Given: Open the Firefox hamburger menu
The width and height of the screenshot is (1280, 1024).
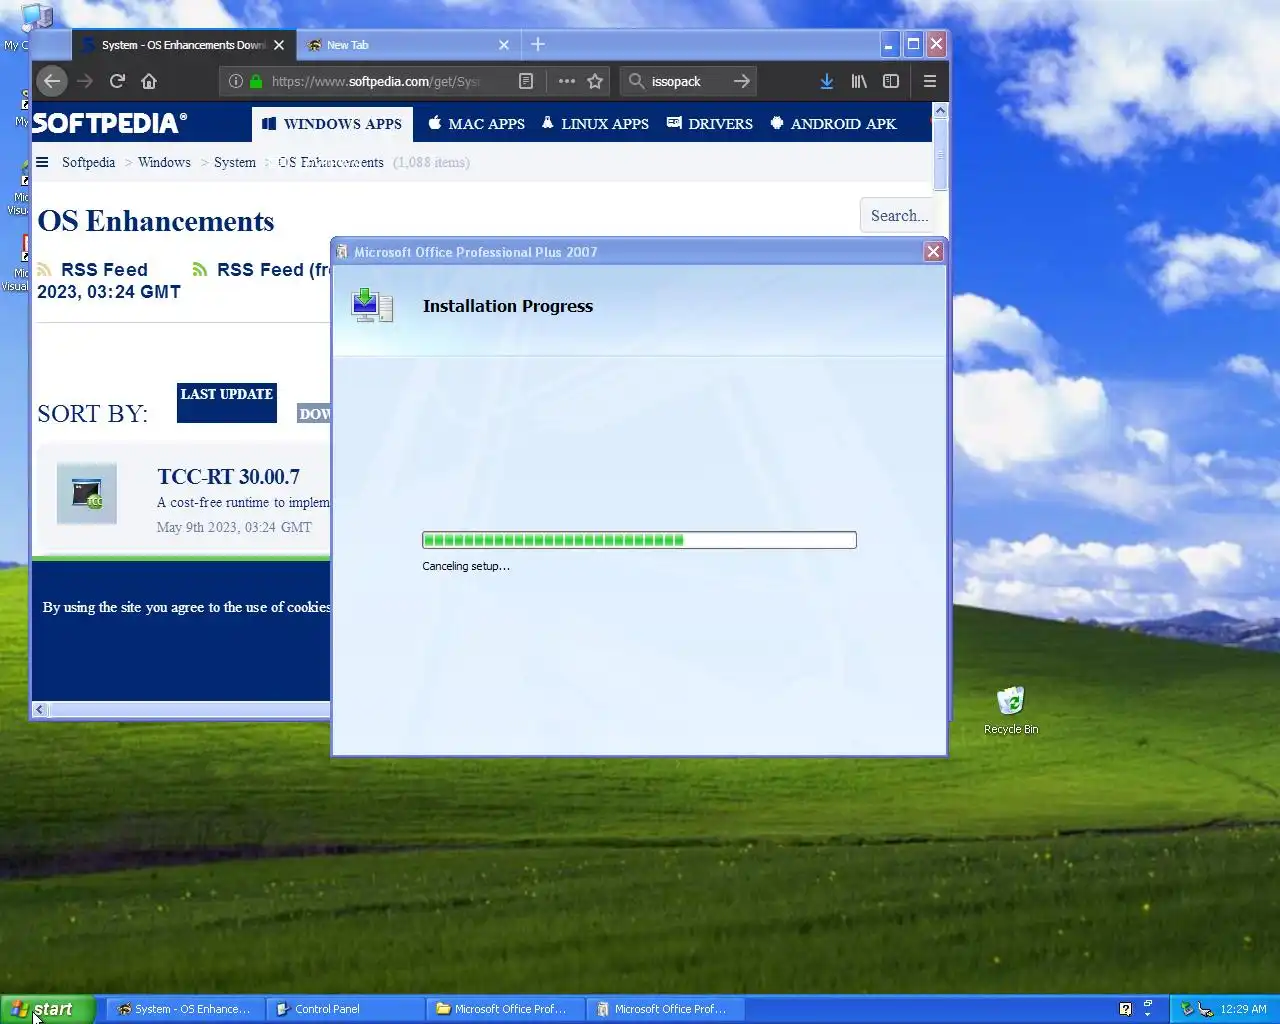Looking at the screenshot, I should 929,81.
